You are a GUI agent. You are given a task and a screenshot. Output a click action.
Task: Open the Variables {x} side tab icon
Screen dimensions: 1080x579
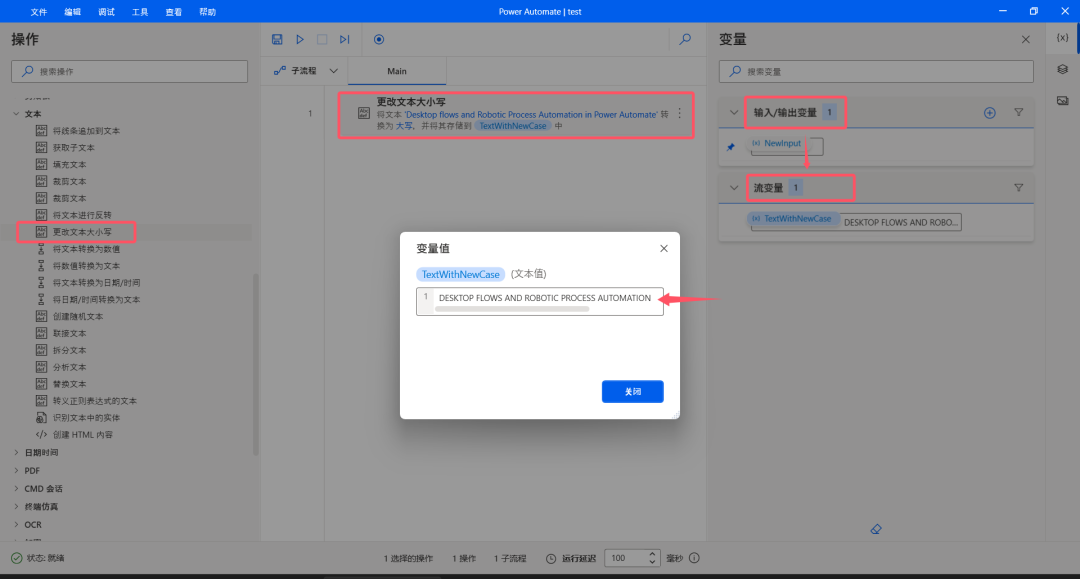coord(1063,38)
